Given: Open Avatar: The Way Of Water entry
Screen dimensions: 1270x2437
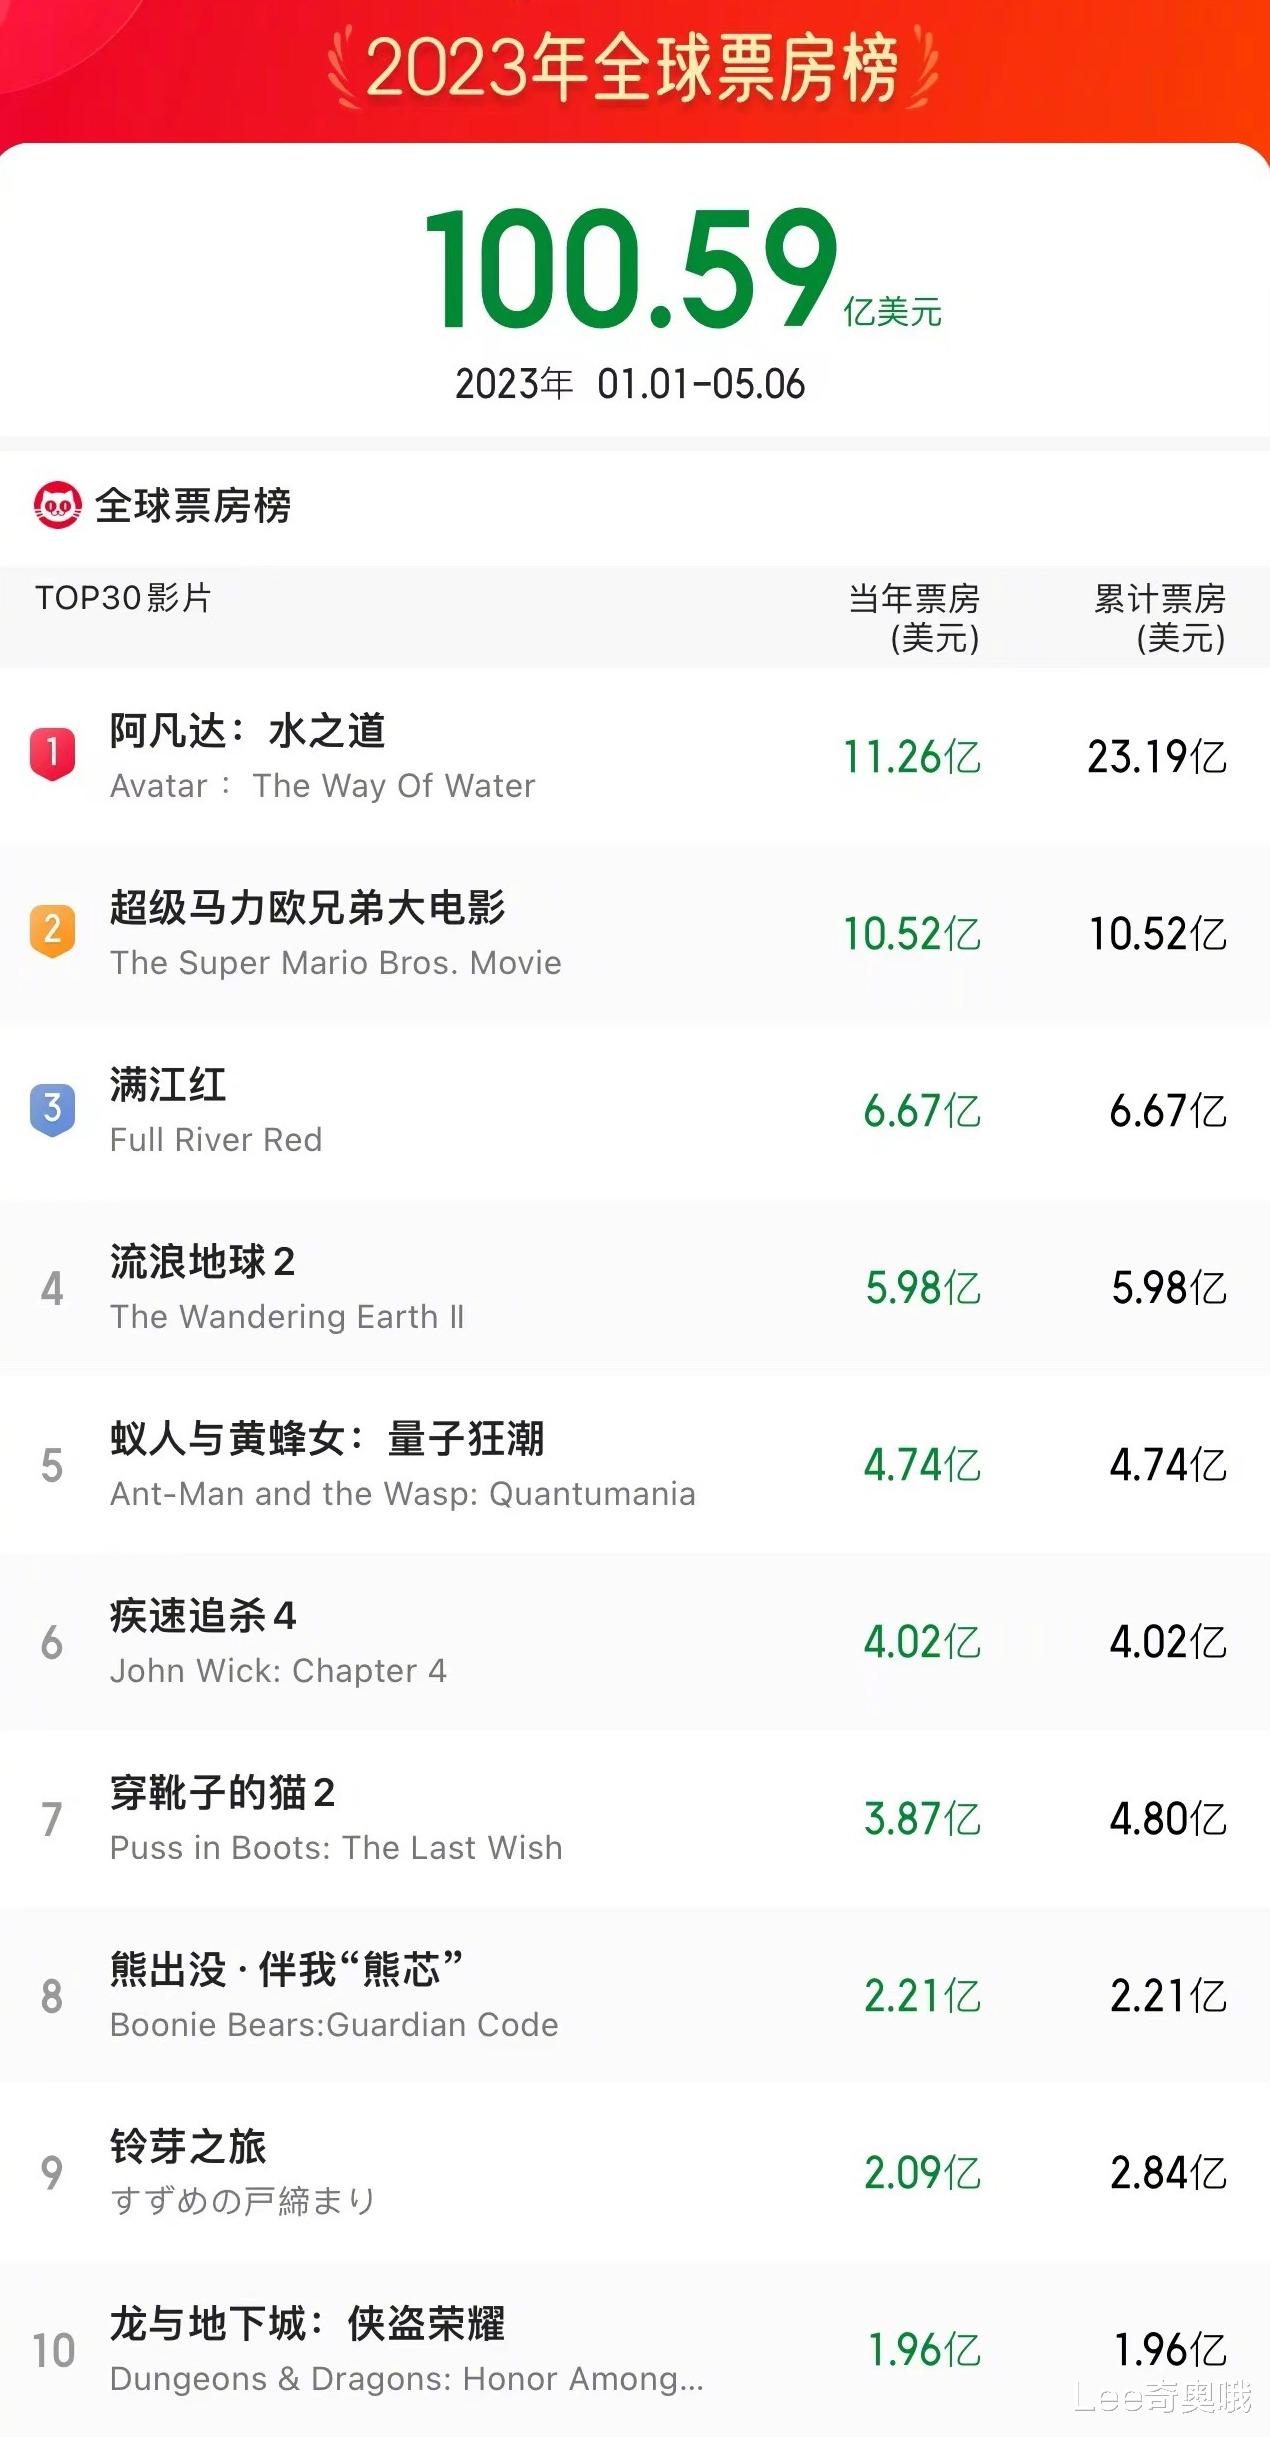Looking at the screenshot, I should coord(322,757).
